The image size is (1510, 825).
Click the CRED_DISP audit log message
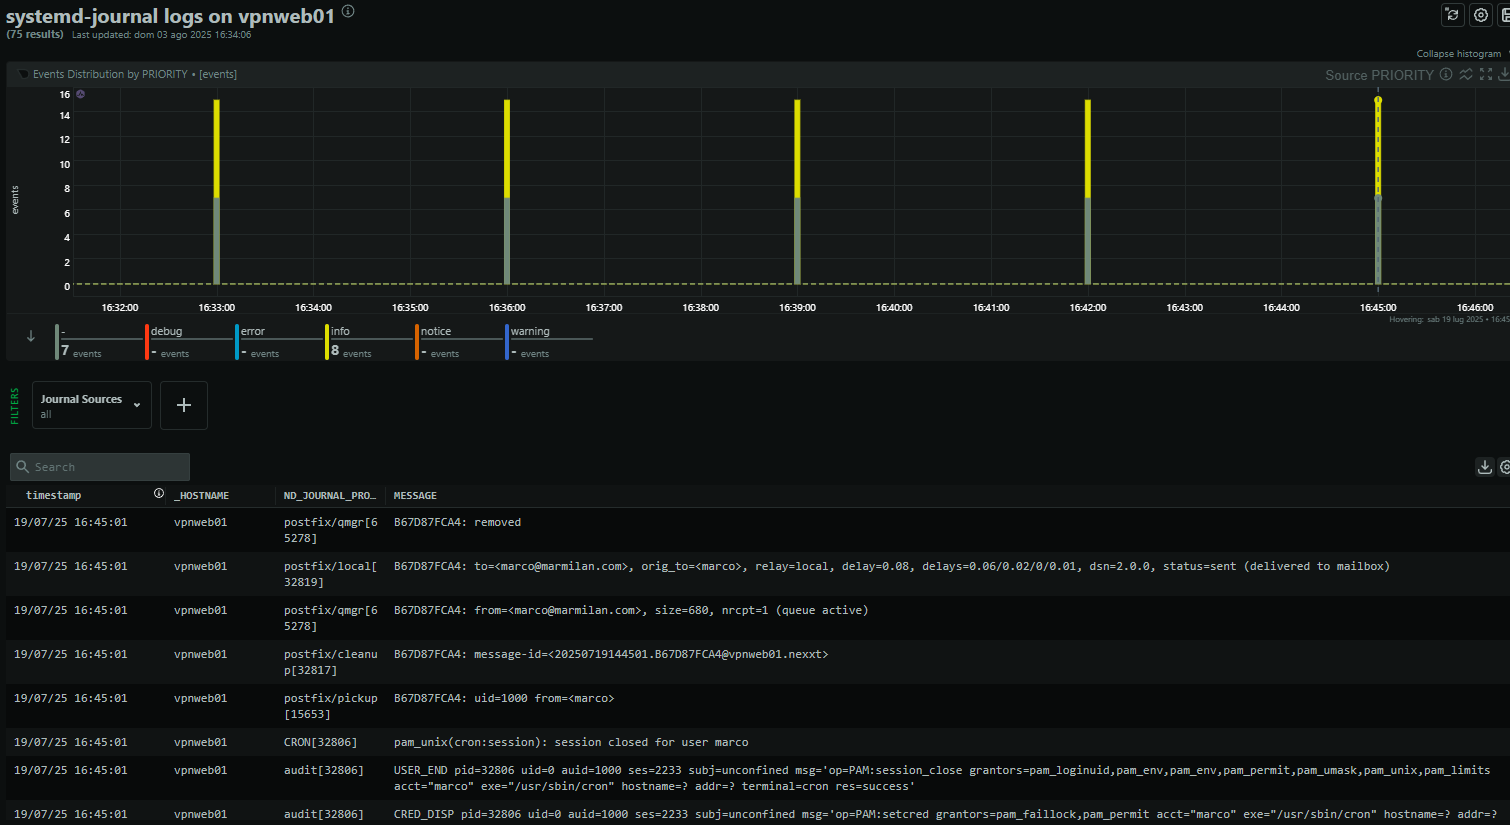click(945, 814)
